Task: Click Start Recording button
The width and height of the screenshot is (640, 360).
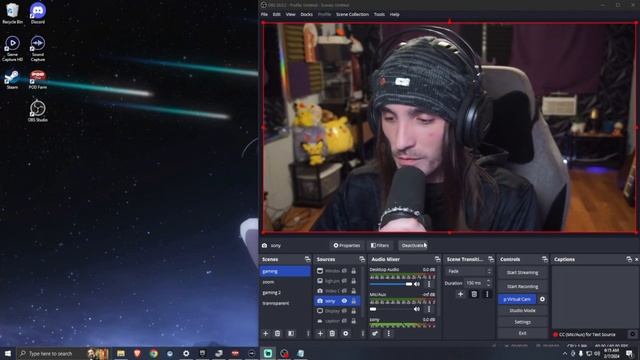Action: 522,287
